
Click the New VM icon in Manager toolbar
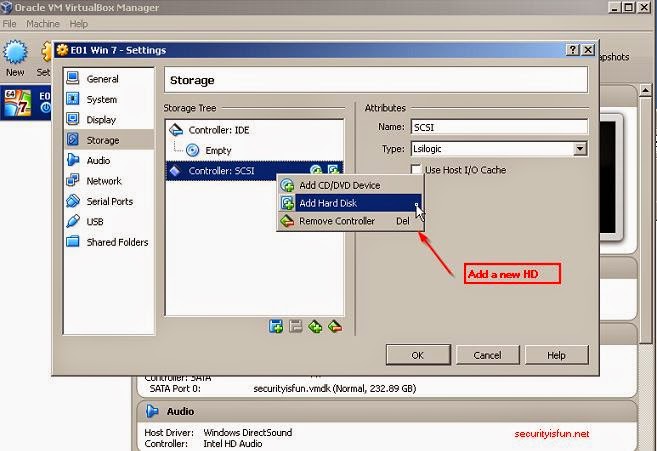[x=15, y=53]
